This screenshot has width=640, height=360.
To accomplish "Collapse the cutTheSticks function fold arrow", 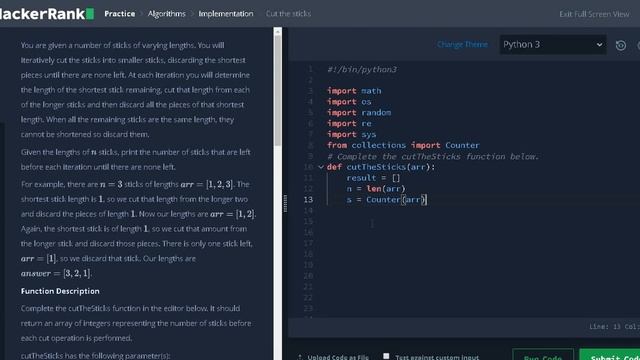I will 321,167.
